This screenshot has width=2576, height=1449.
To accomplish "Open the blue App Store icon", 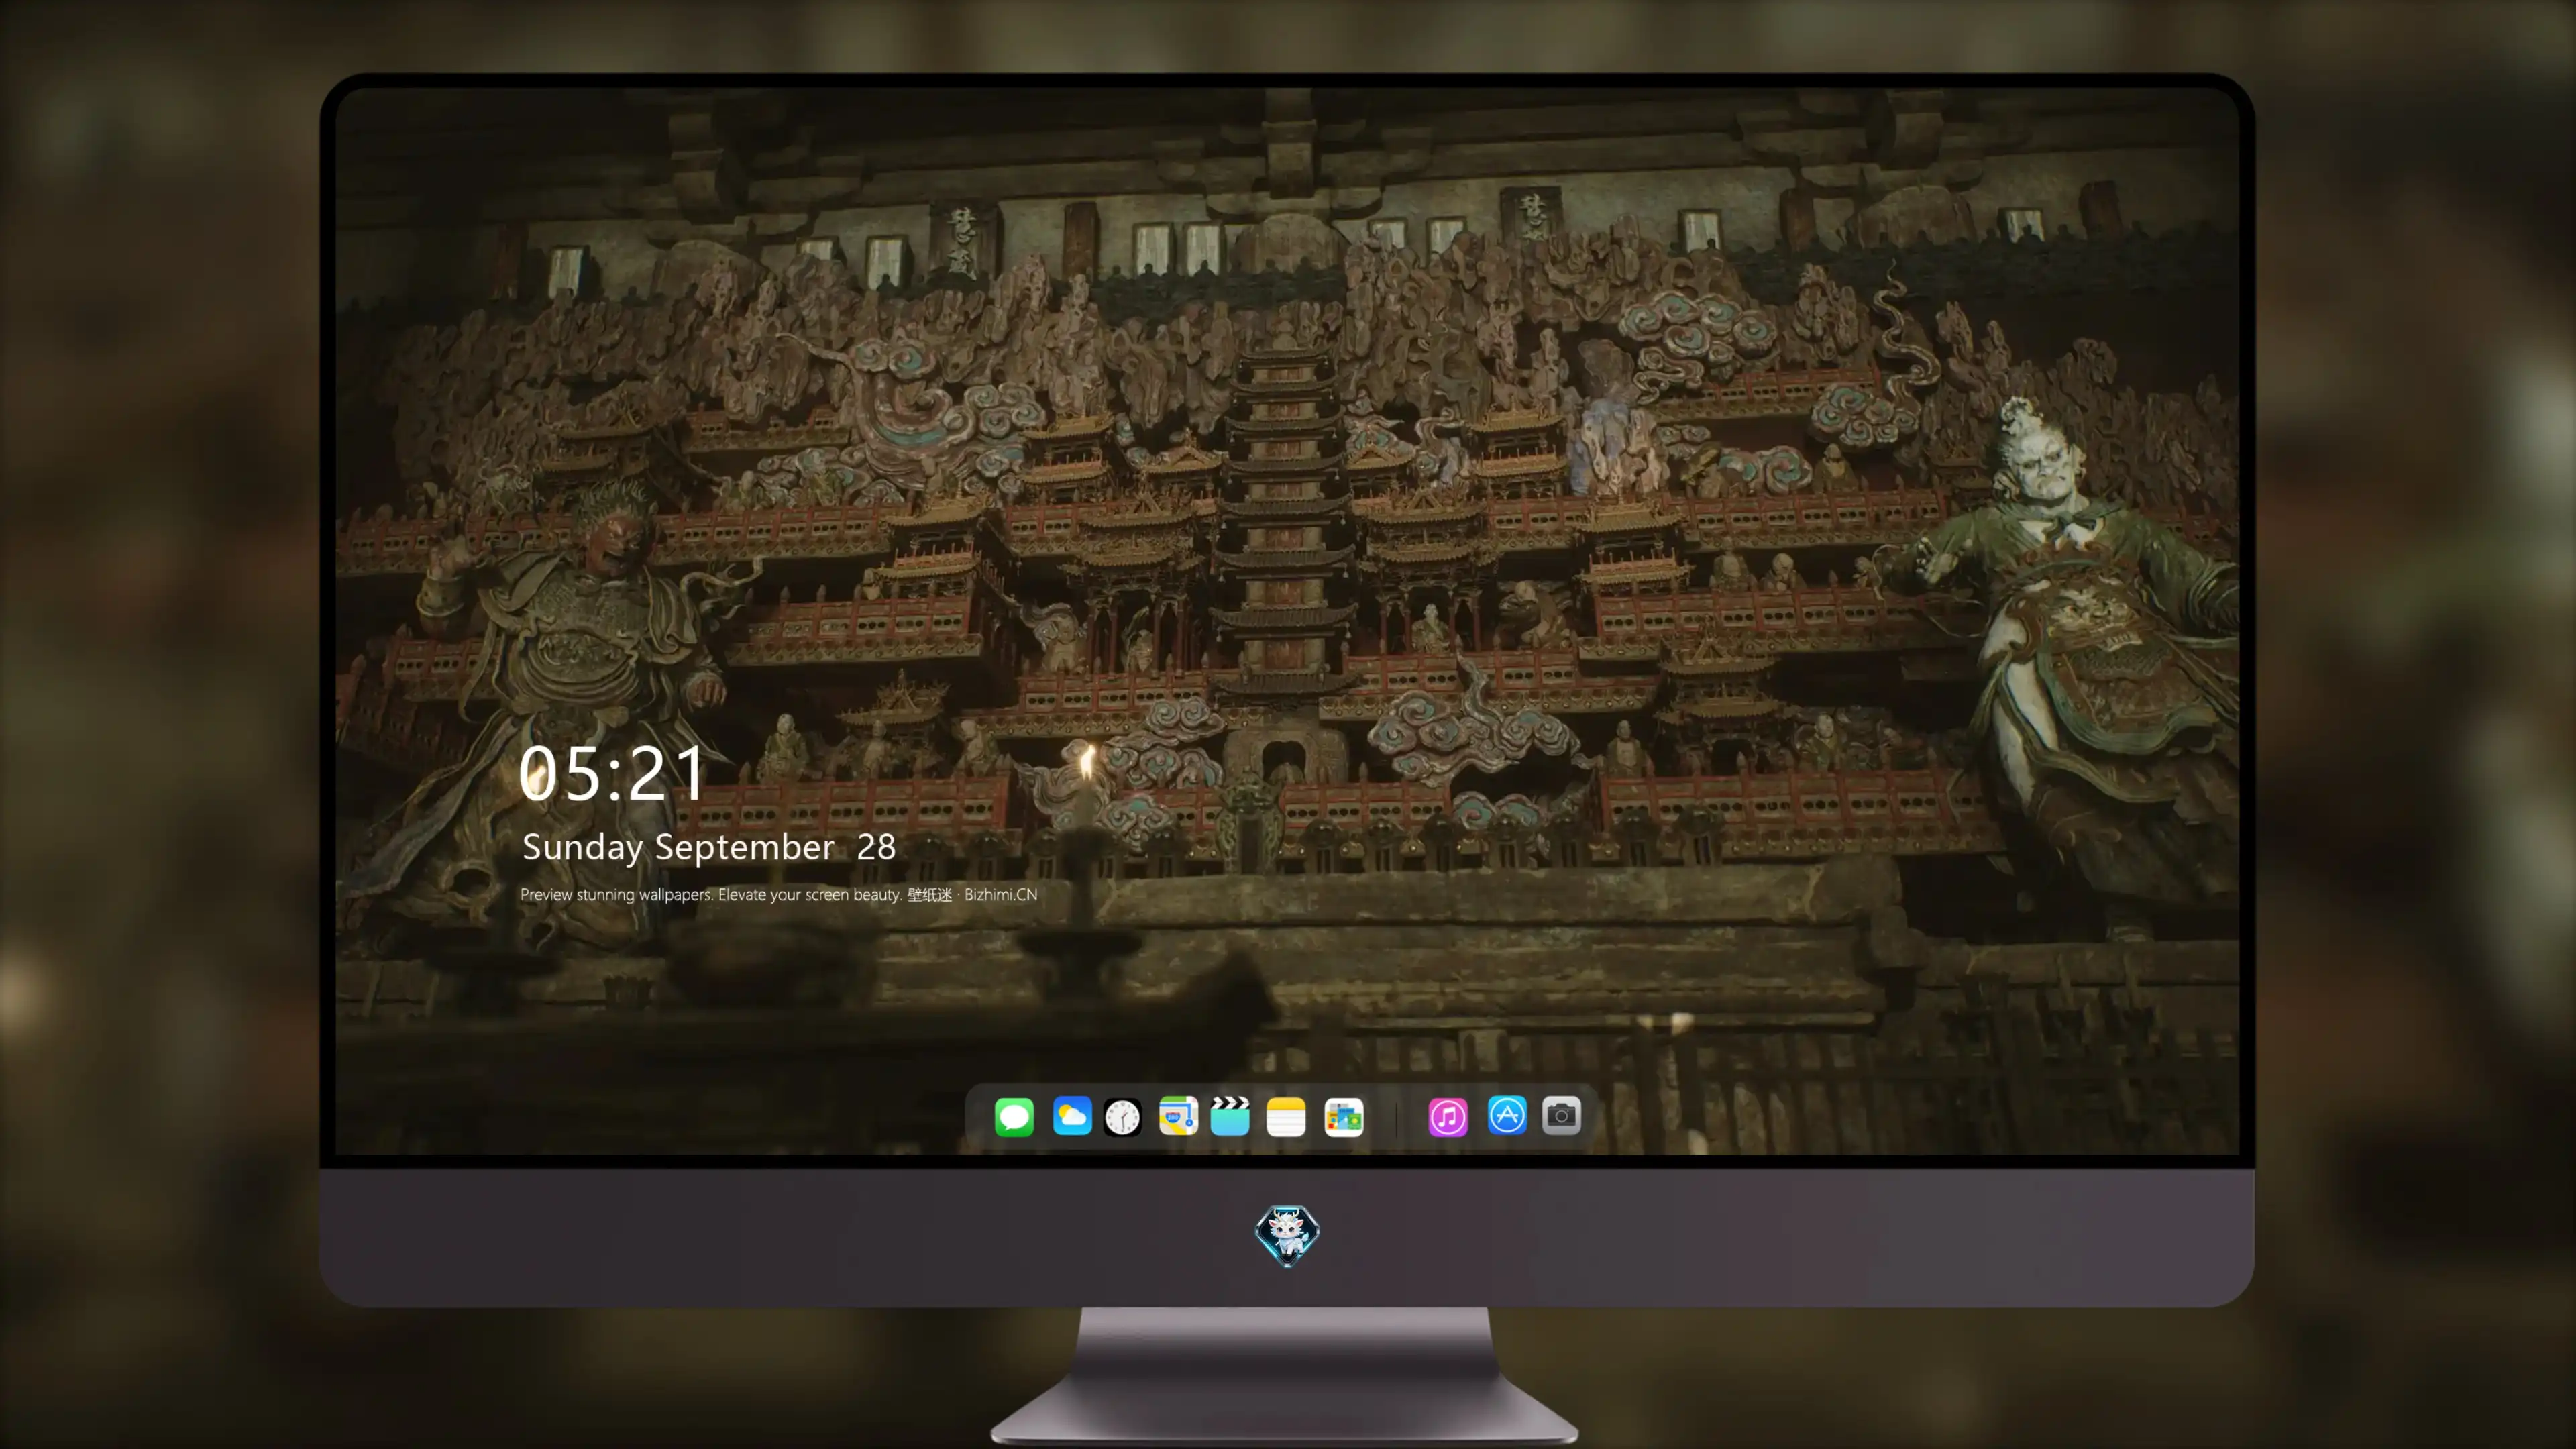I will [1507, 1115].
